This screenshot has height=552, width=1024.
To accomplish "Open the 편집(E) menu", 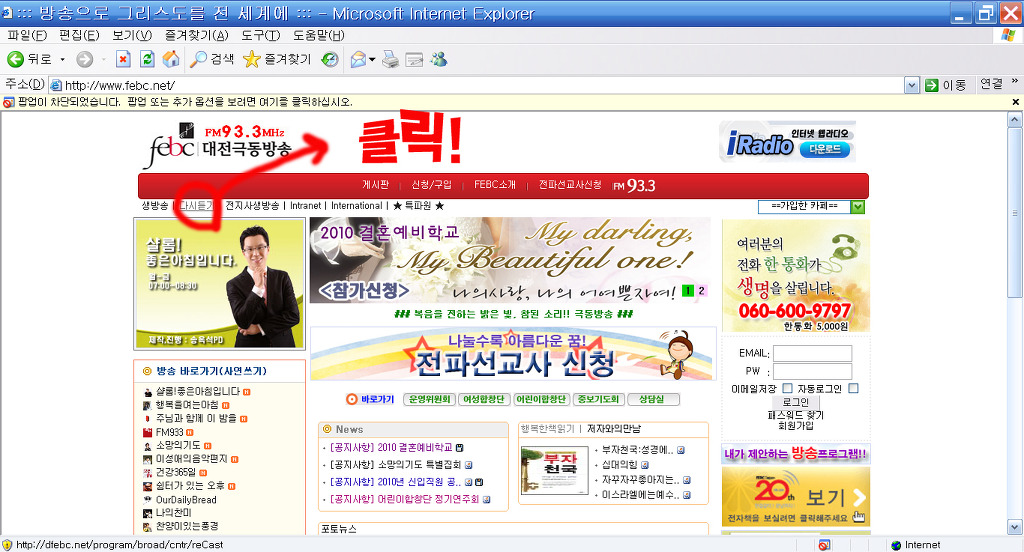I will click(79, 35).
